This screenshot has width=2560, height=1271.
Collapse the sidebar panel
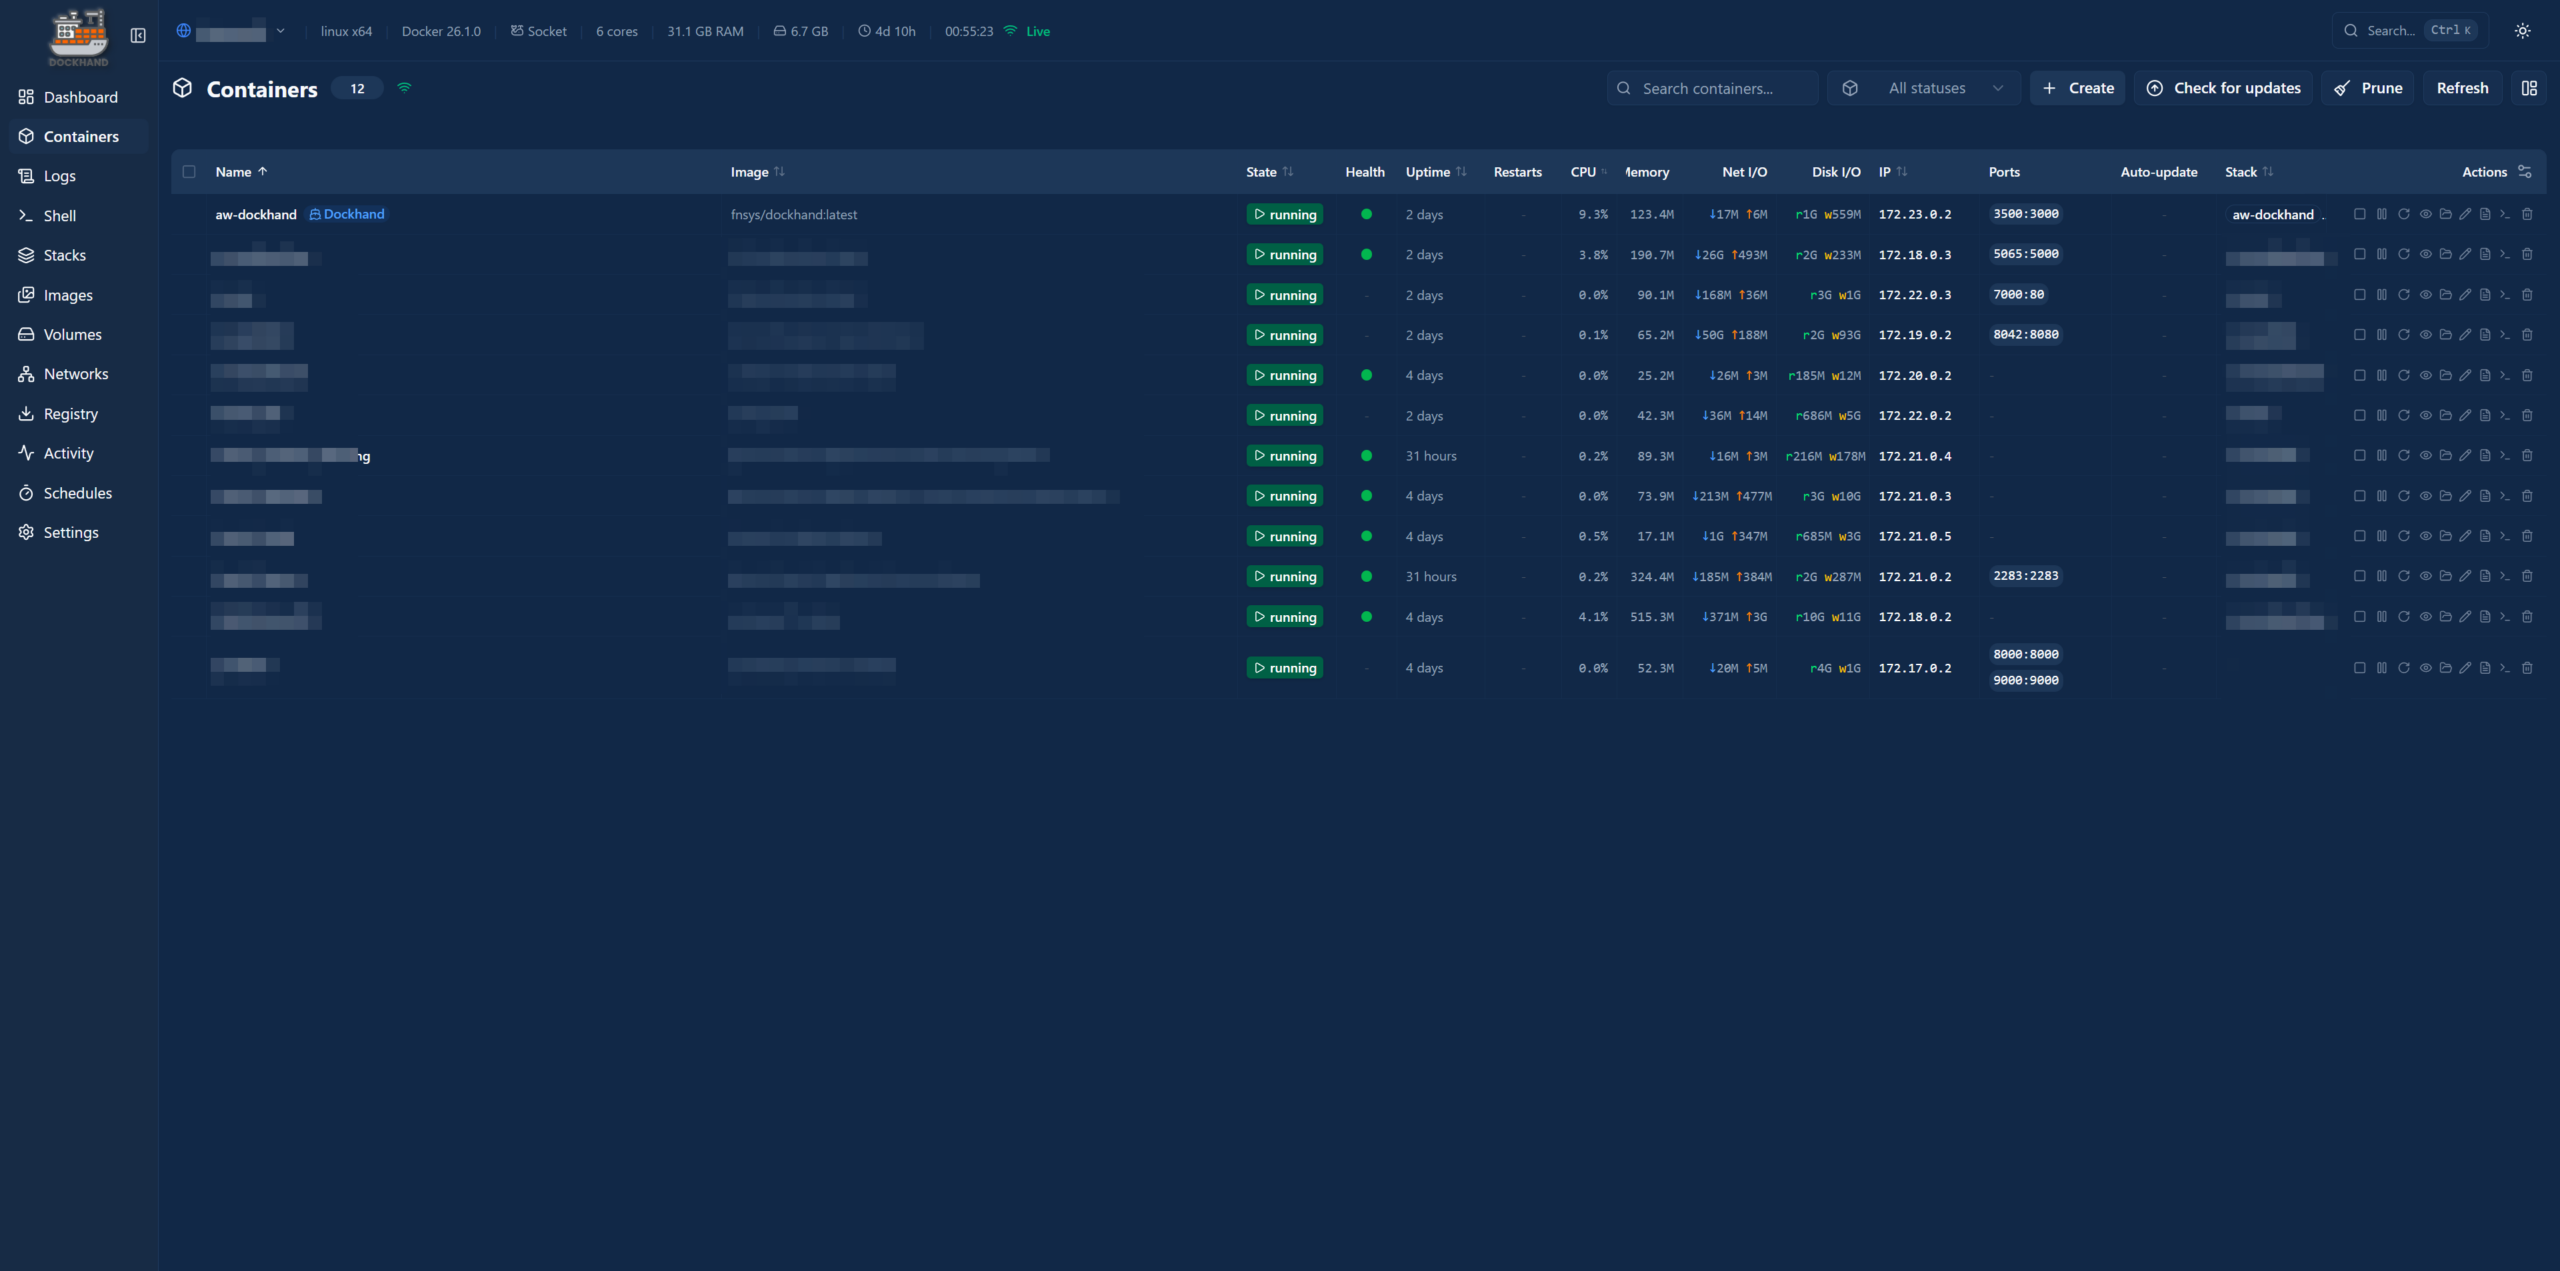pyautogui.click(x=138, y=36)
